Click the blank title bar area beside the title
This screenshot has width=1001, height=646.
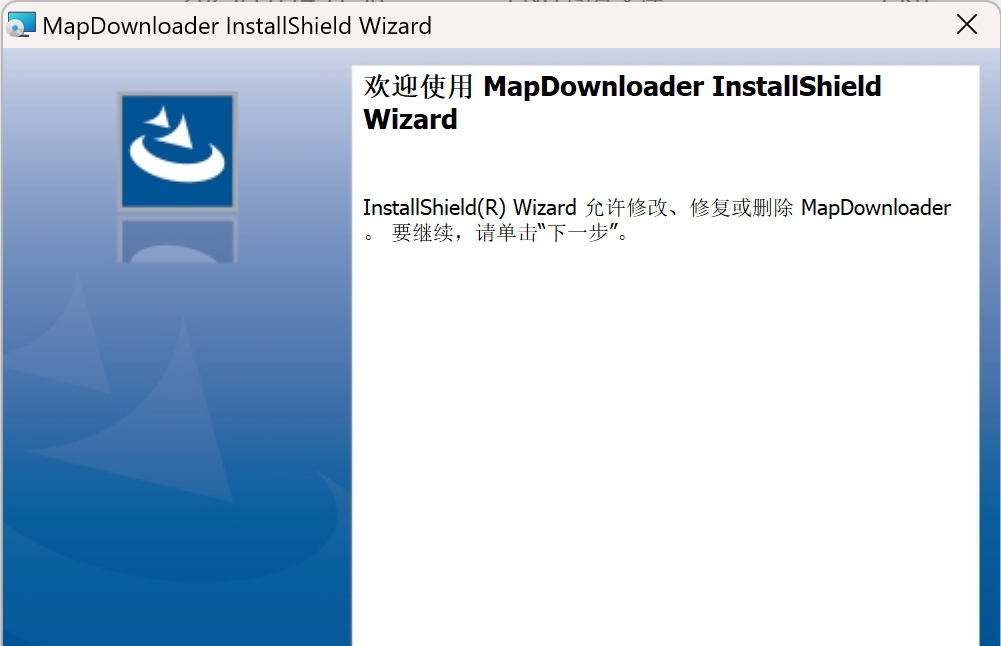point(689,26)
